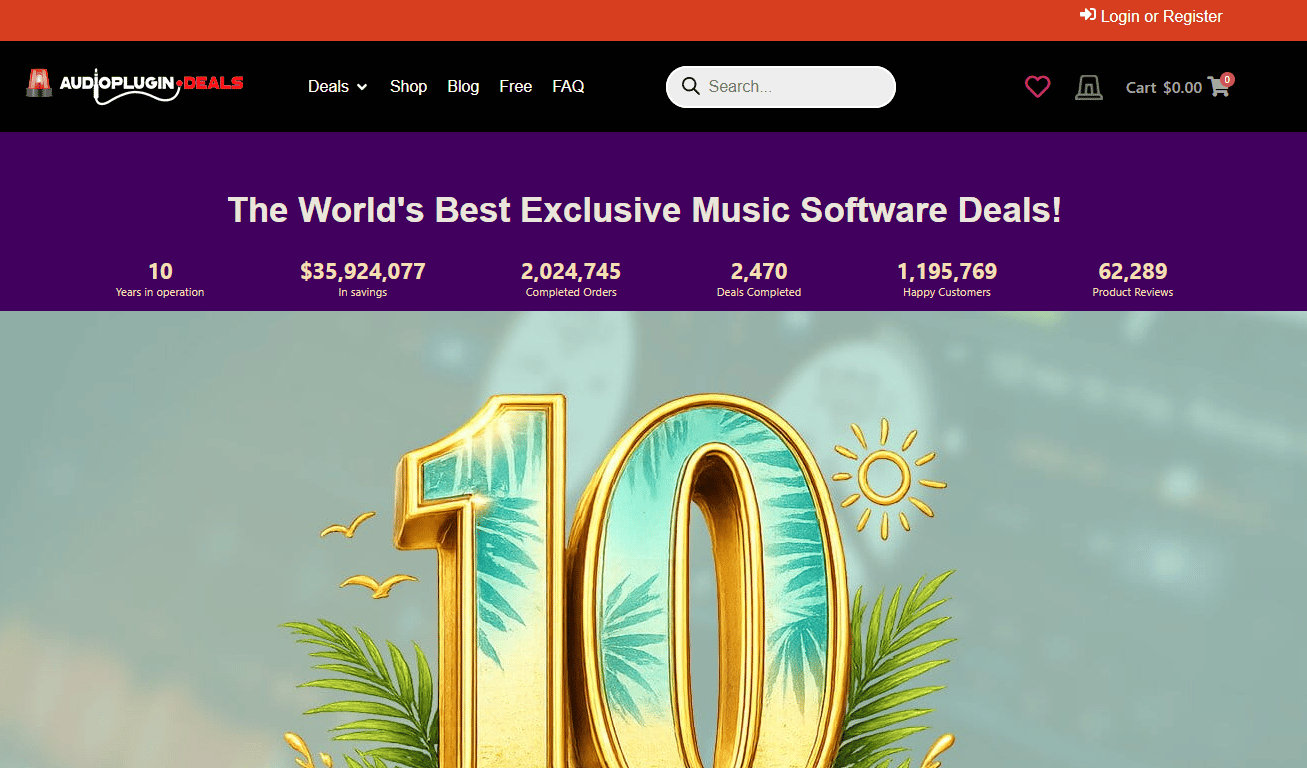Click the '1,195,769' happy customers figure

(947, 271)
